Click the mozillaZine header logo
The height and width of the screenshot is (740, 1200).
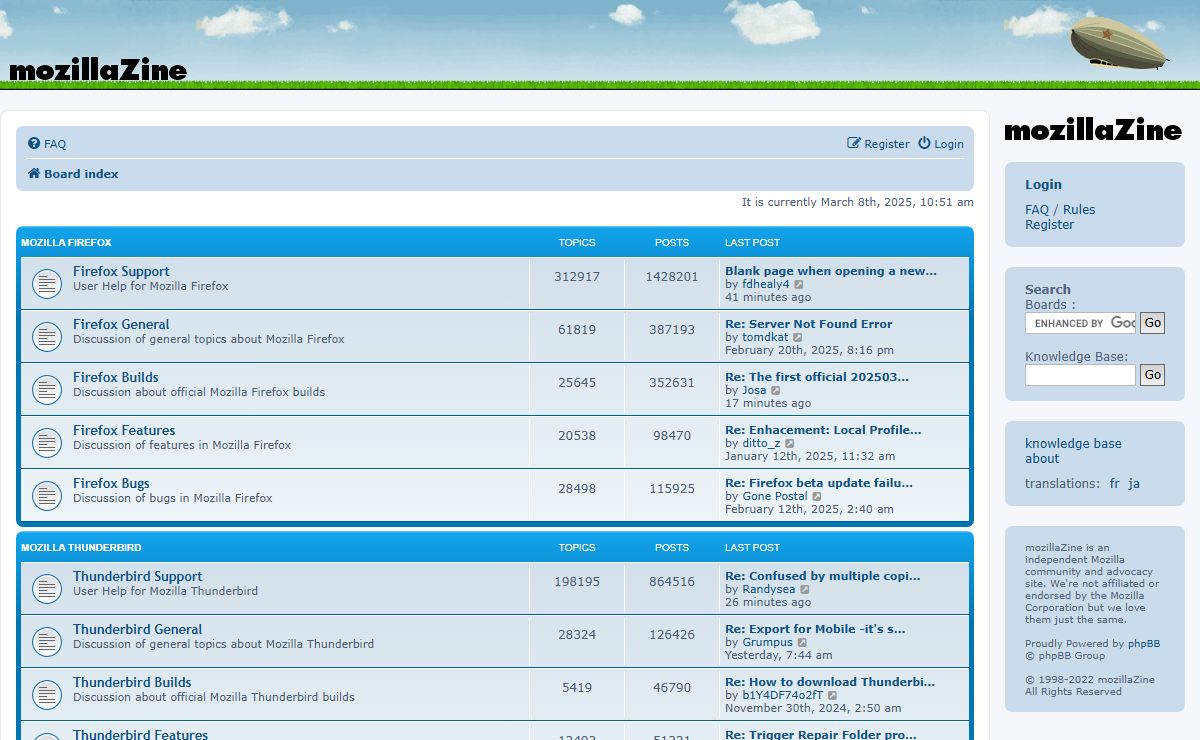coord(97,70)
